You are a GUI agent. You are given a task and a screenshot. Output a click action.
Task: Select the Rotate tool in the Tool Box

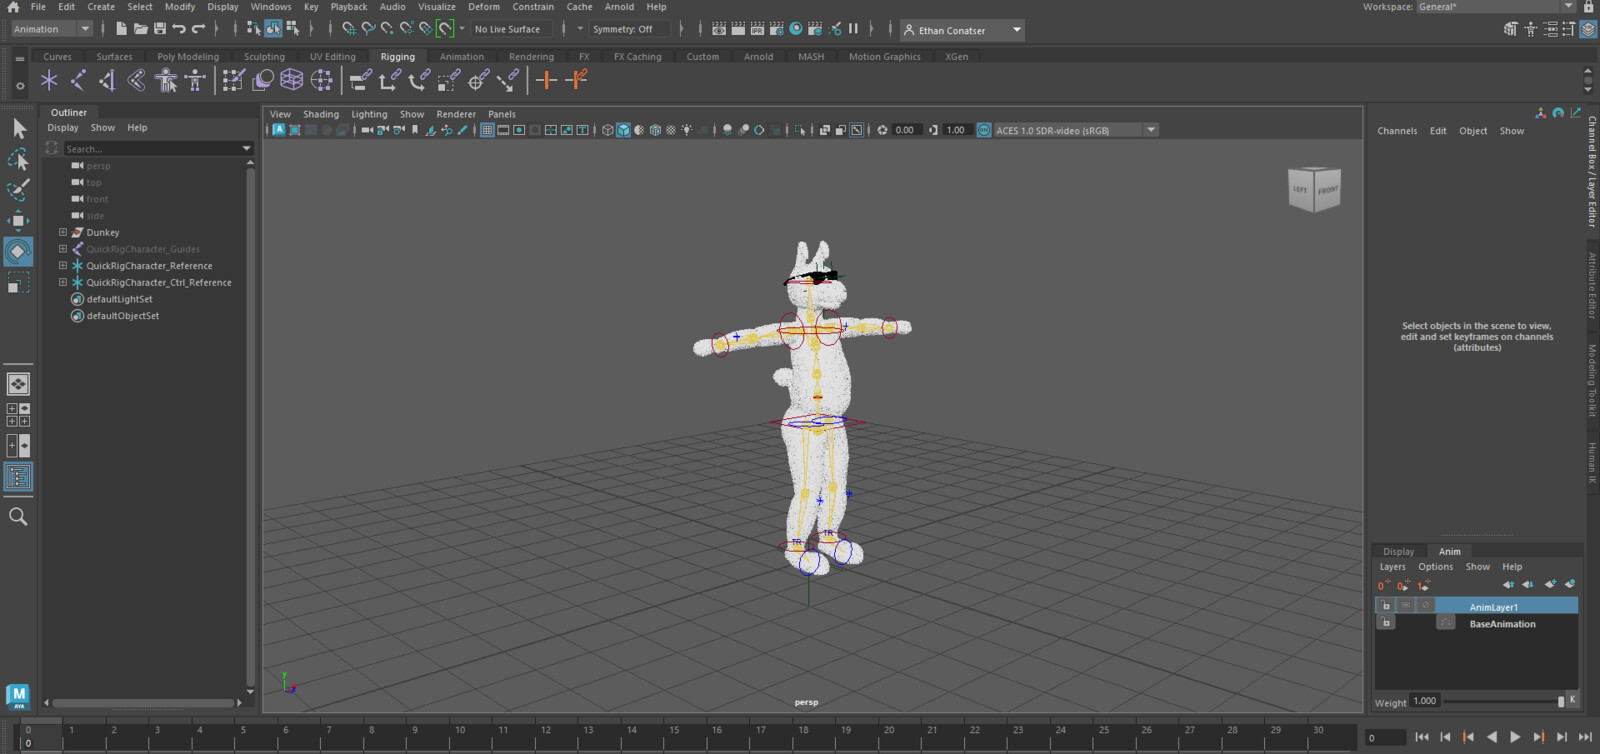18,252
